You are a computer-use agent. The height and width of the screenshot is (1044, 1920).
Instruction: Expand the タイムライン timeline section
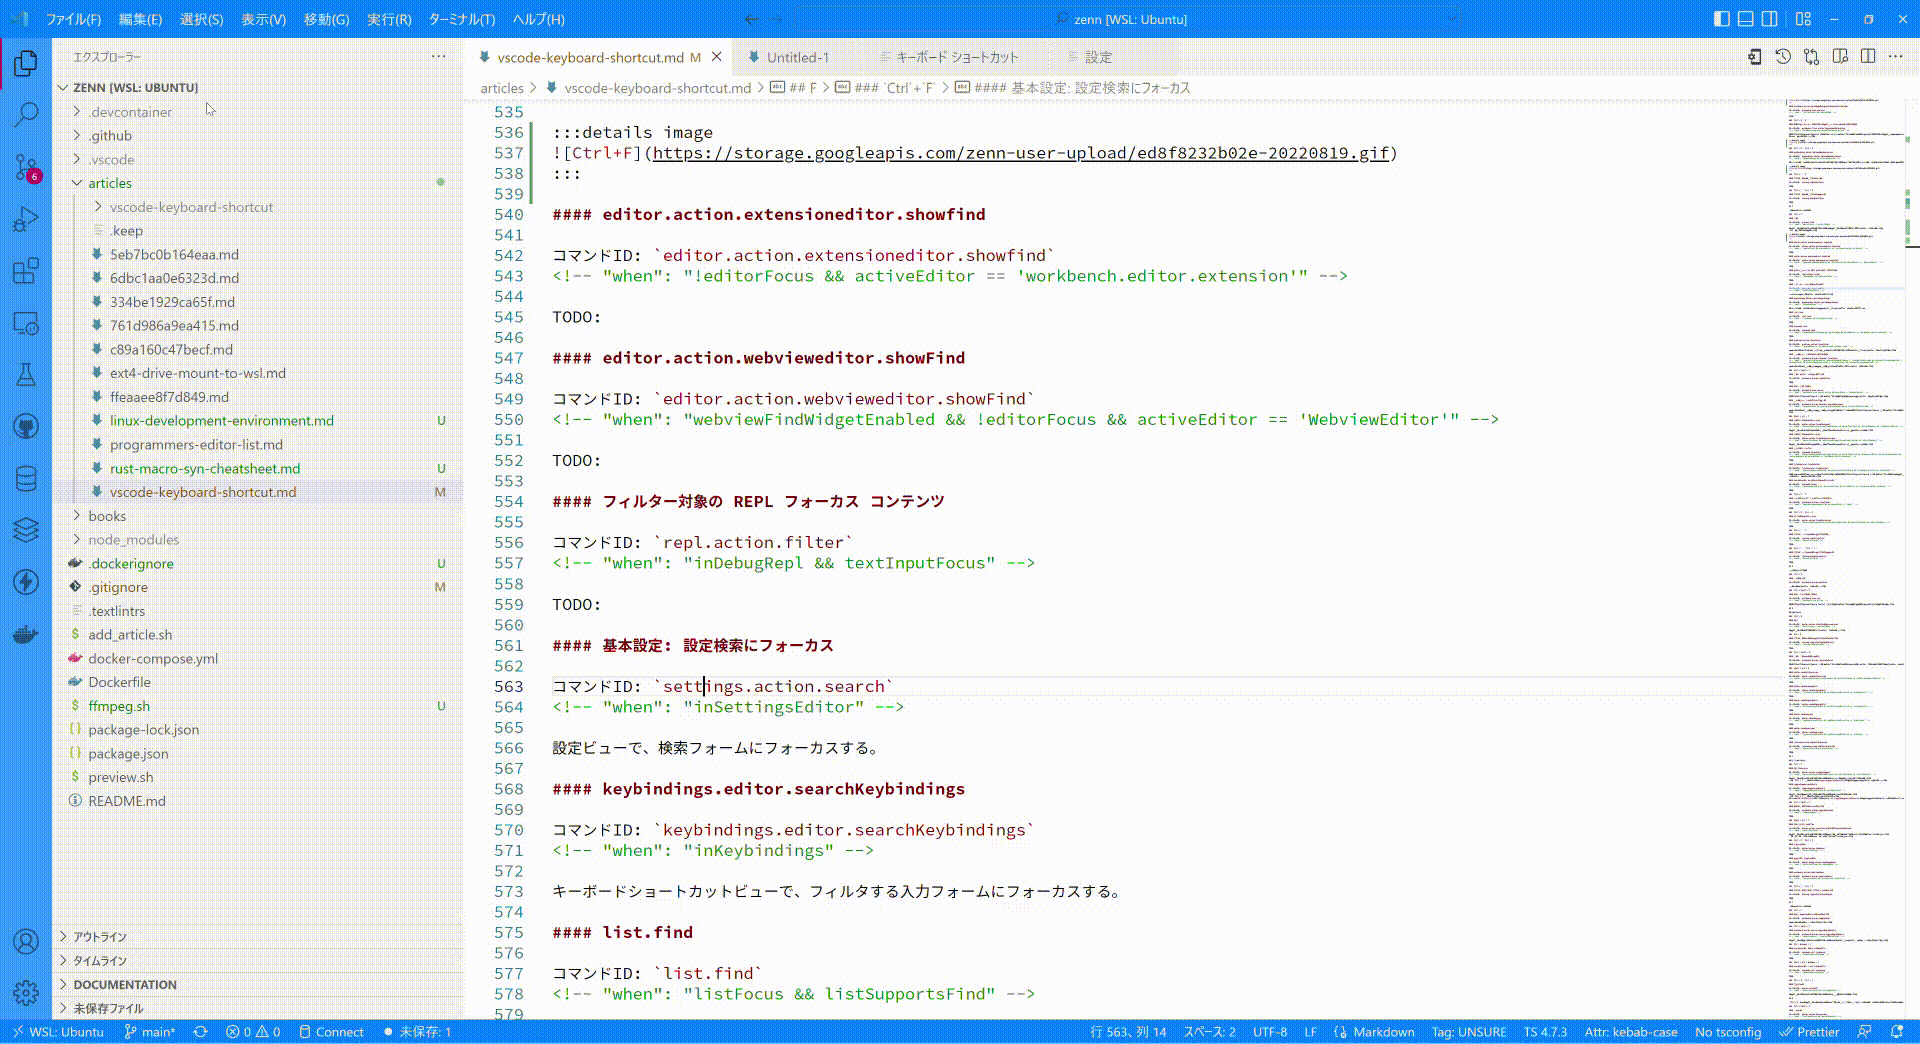tap(258, 961)
